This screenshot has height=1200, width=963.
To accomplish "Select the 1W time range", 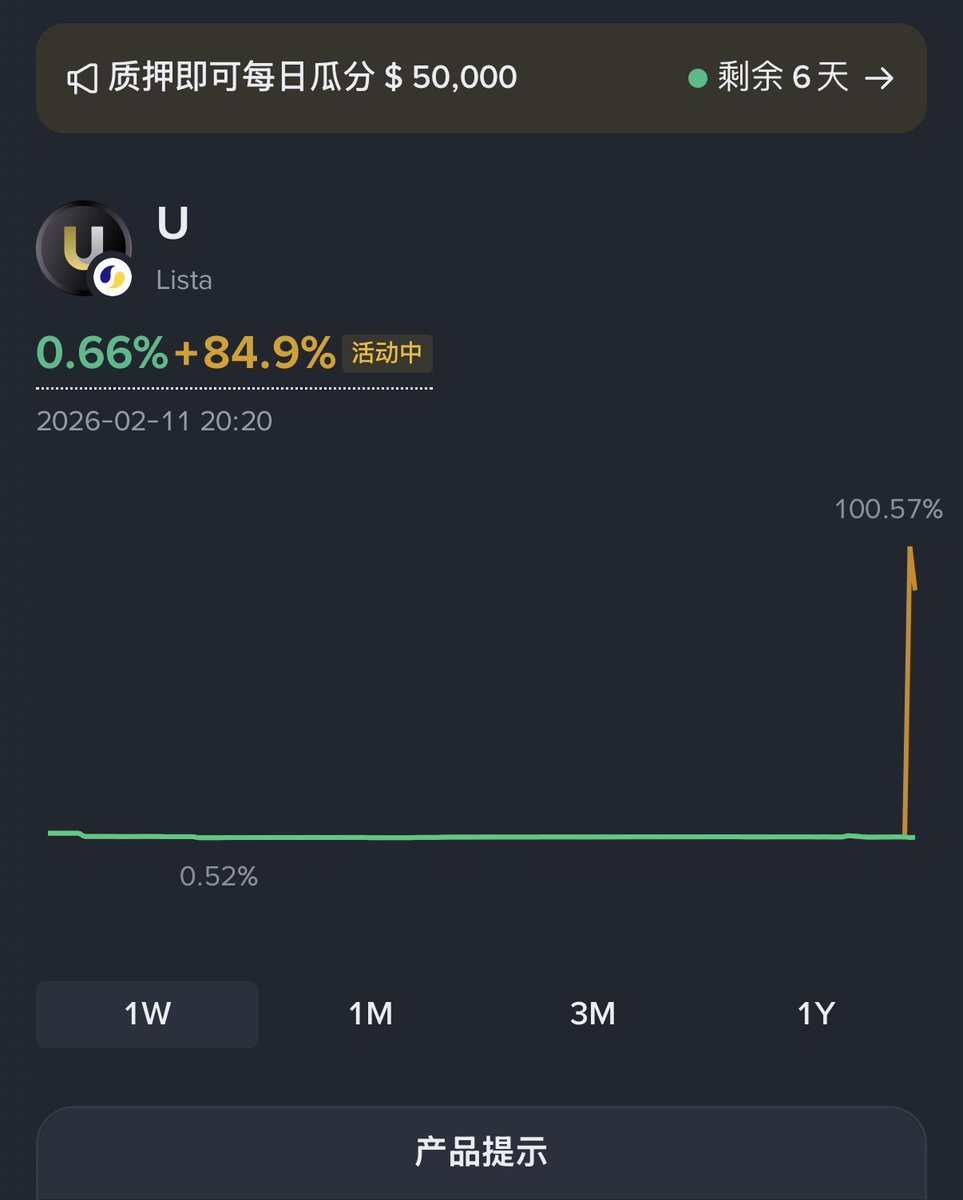I will click(x=147, y=1014).
